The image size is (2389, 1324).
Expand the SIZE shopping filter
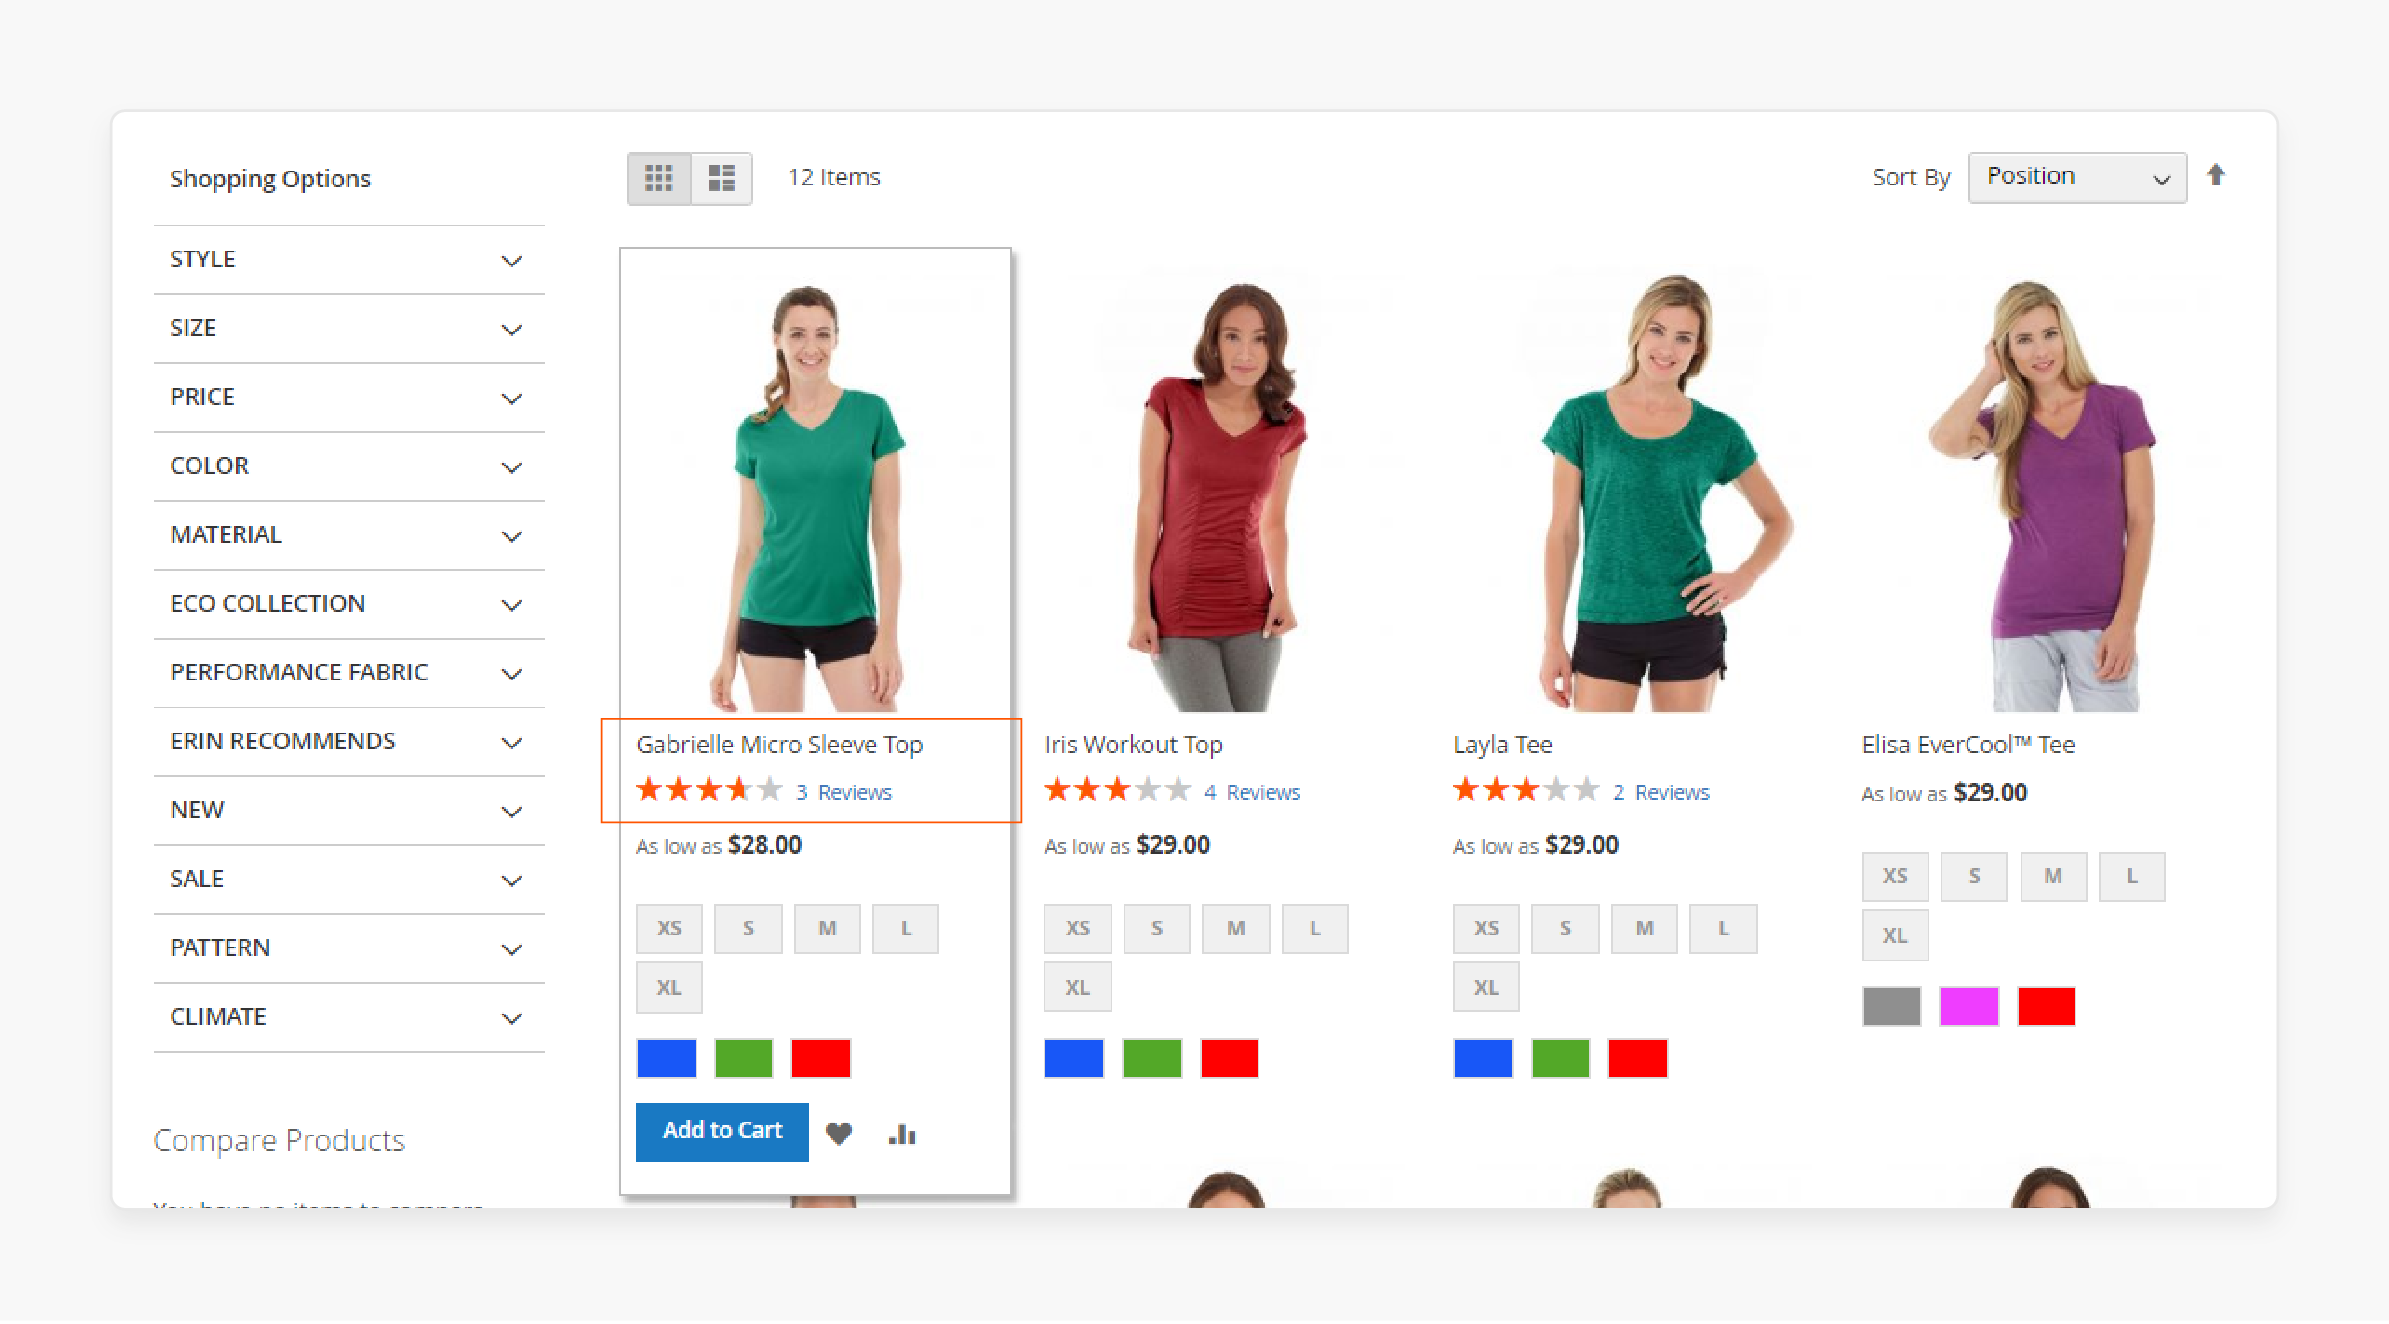[x=344, y=326]
